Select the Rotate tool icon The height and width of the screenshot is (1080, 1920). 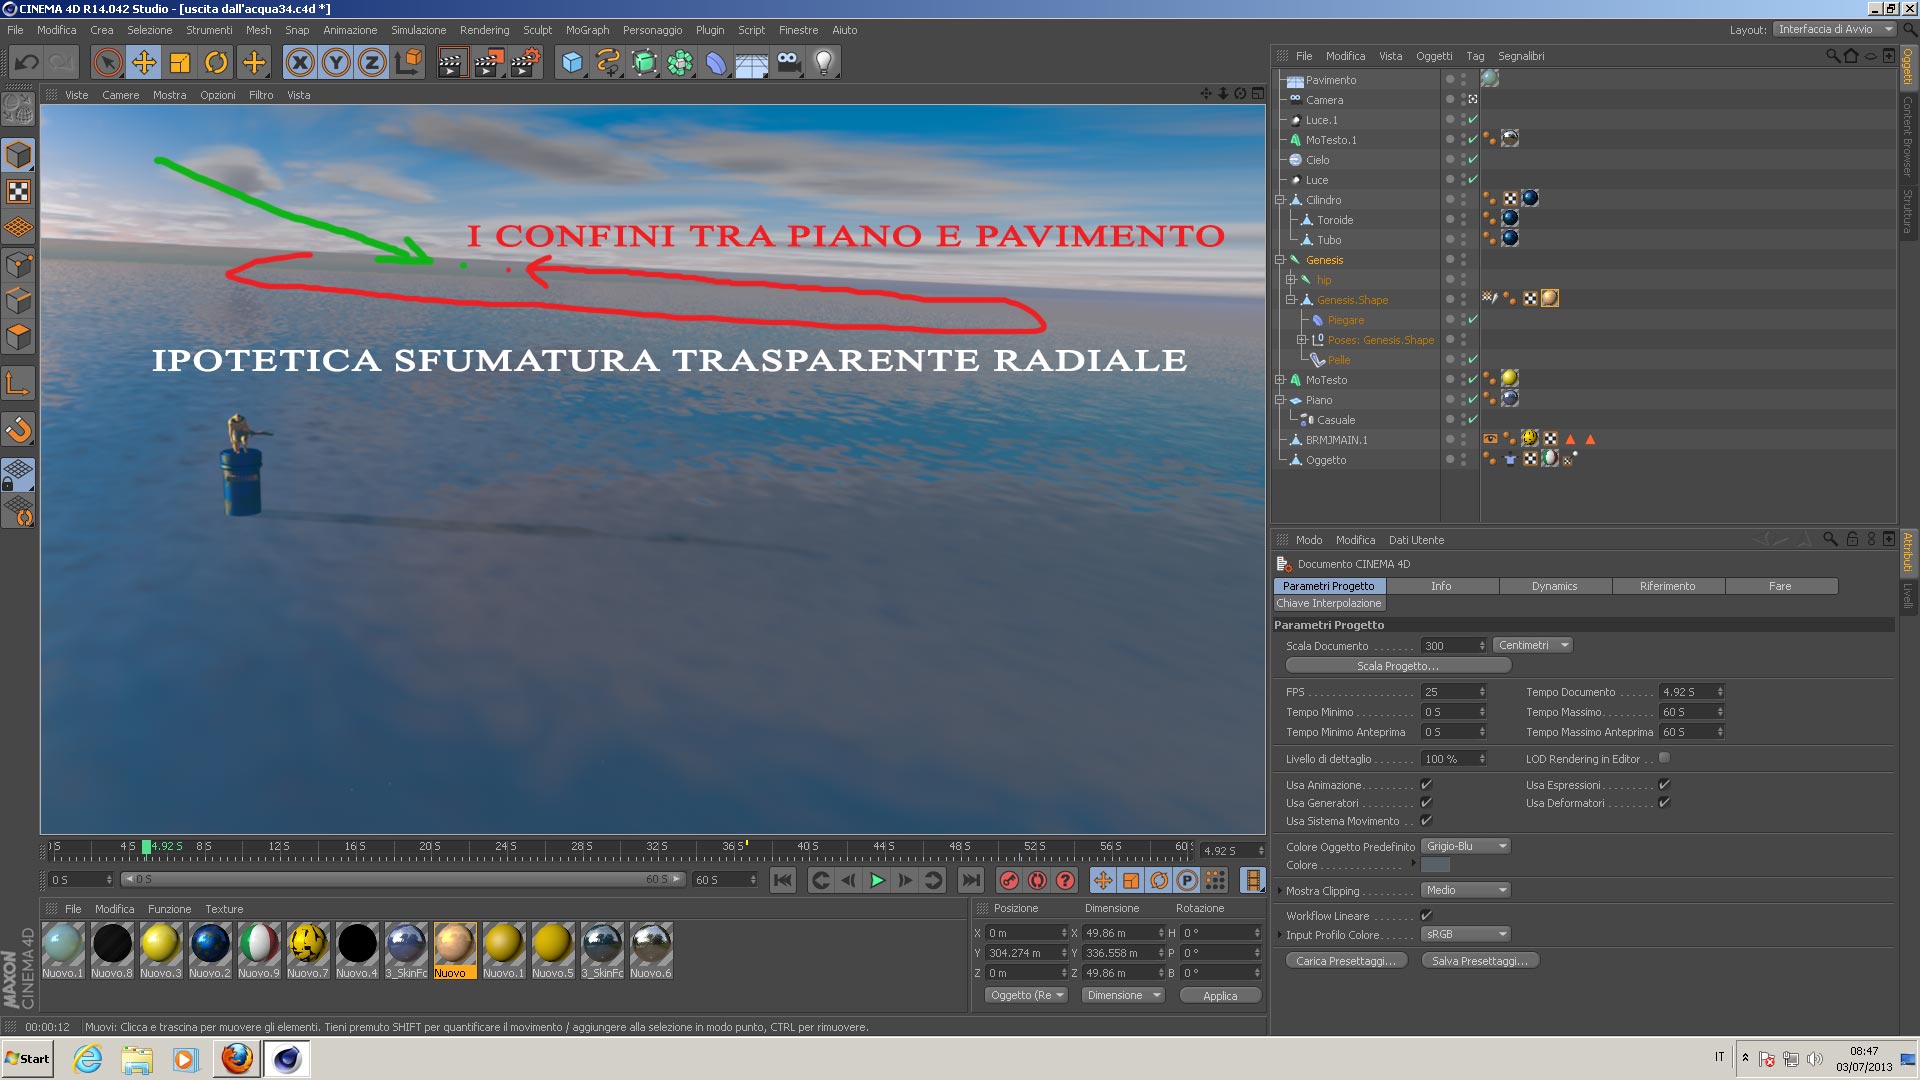(216, 63)
